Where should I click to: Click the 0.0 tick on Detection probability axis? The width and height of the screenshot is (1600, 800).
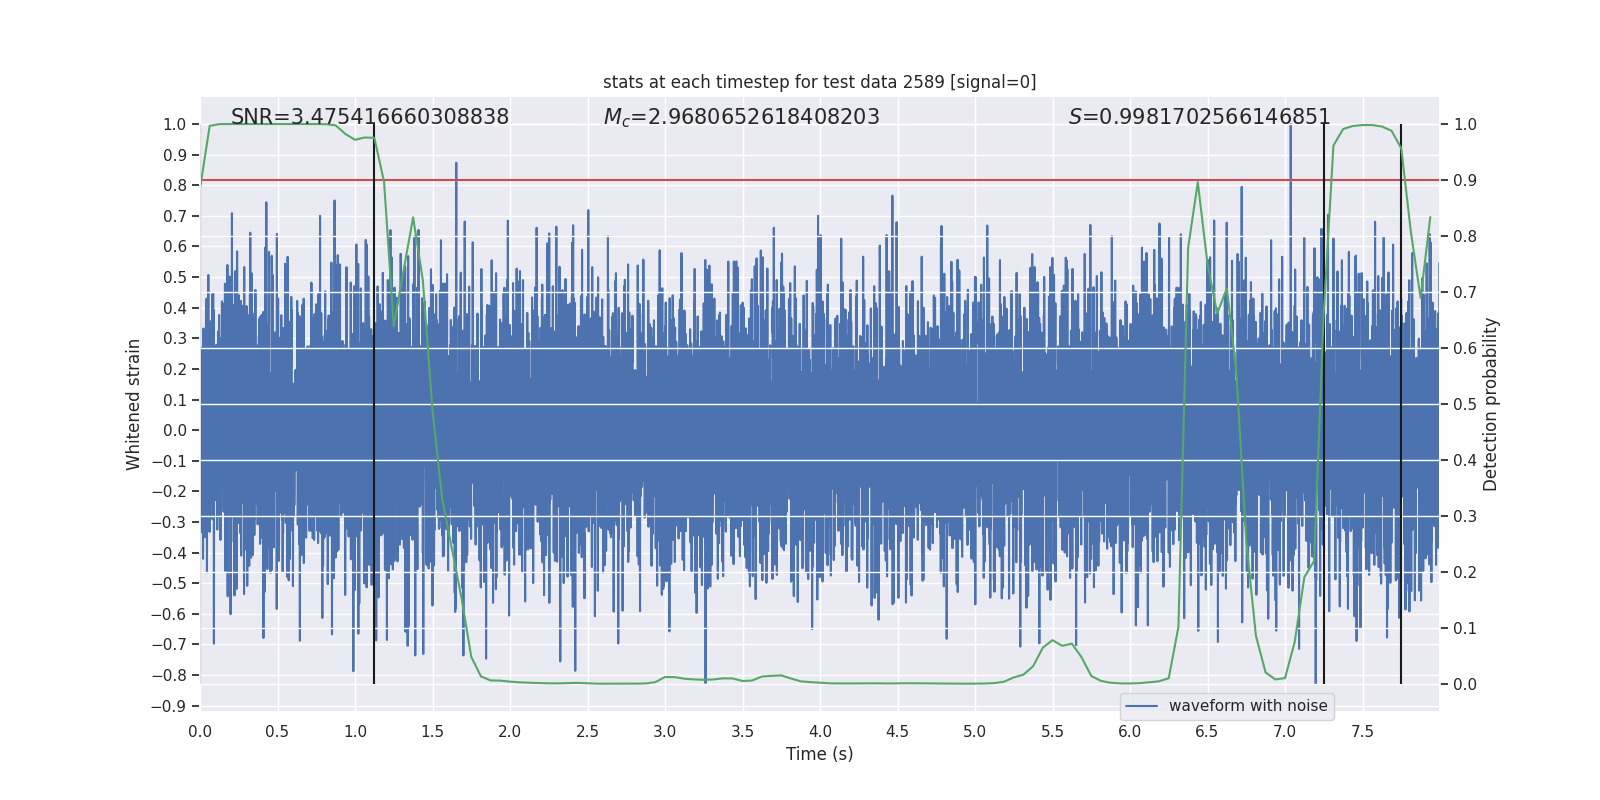(x=1465, y=685)
